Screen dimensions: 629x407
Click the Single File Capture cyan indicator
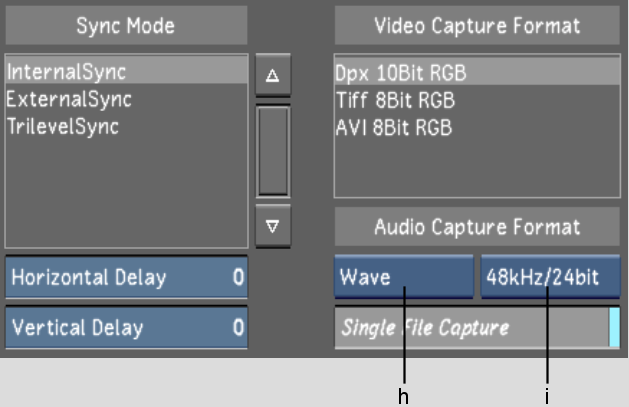coord(614,328)
